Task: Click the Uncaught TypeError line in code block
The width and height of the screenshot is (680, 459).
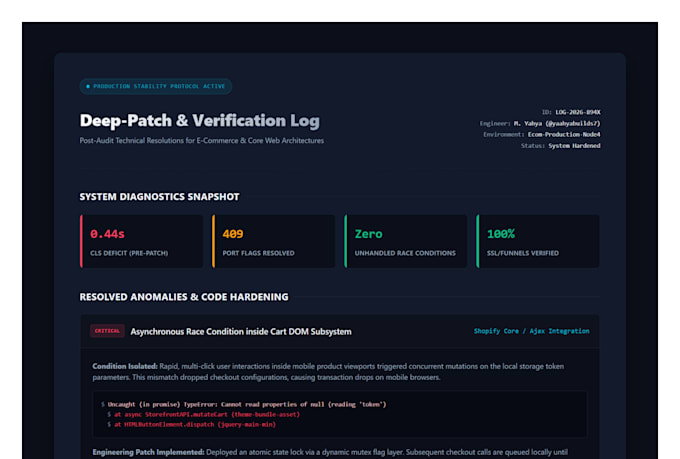Action: coord(247,404)
